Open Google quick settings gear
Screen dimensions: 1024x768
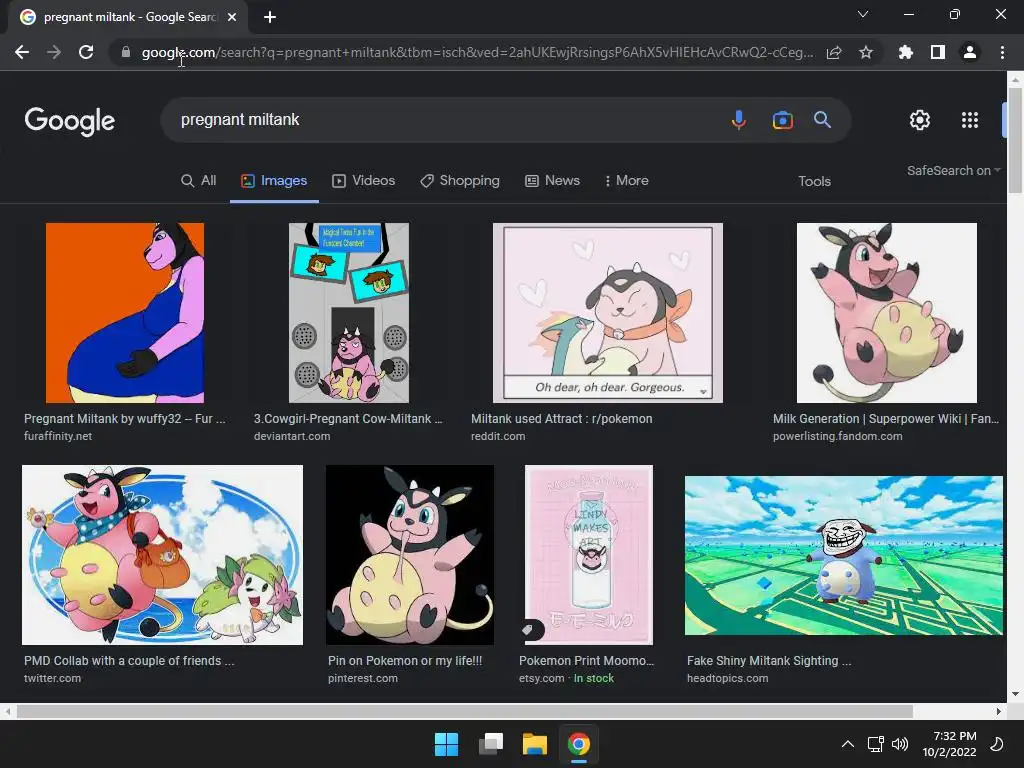tap(920, 120)
